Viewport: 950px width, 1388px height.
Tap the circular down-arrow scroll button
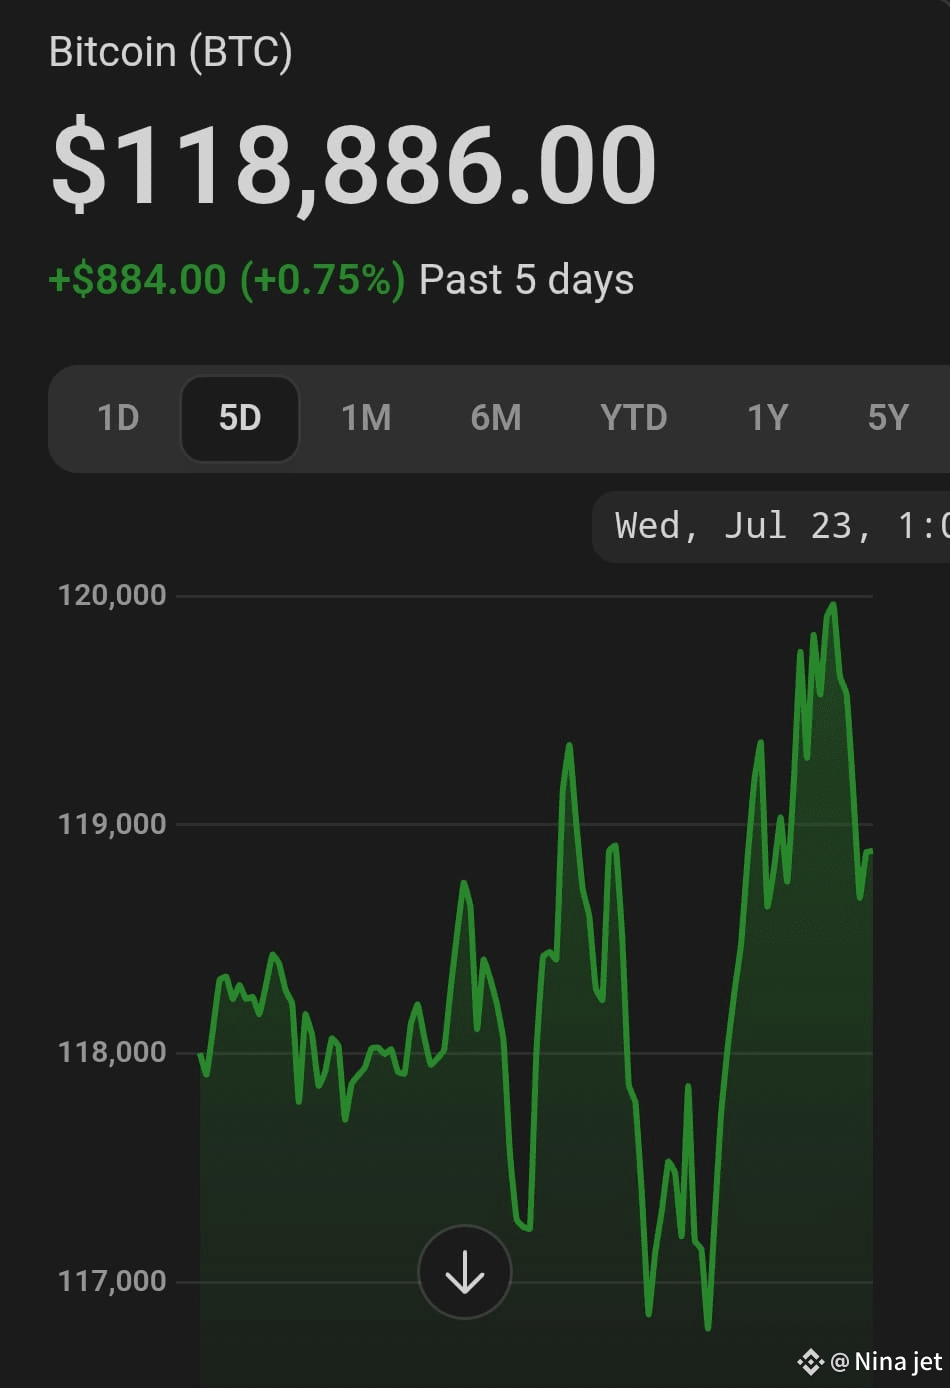click(x=465, y=1272)
